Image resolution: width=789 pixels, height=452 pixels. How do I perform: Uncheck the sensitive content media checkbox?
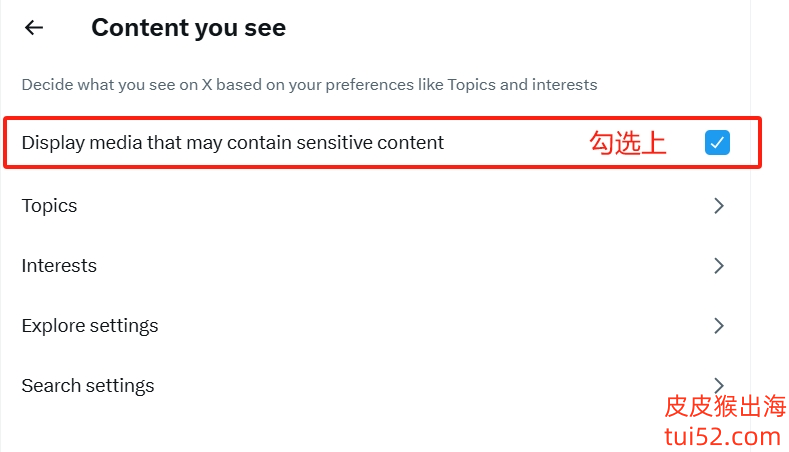pos(717,143)
